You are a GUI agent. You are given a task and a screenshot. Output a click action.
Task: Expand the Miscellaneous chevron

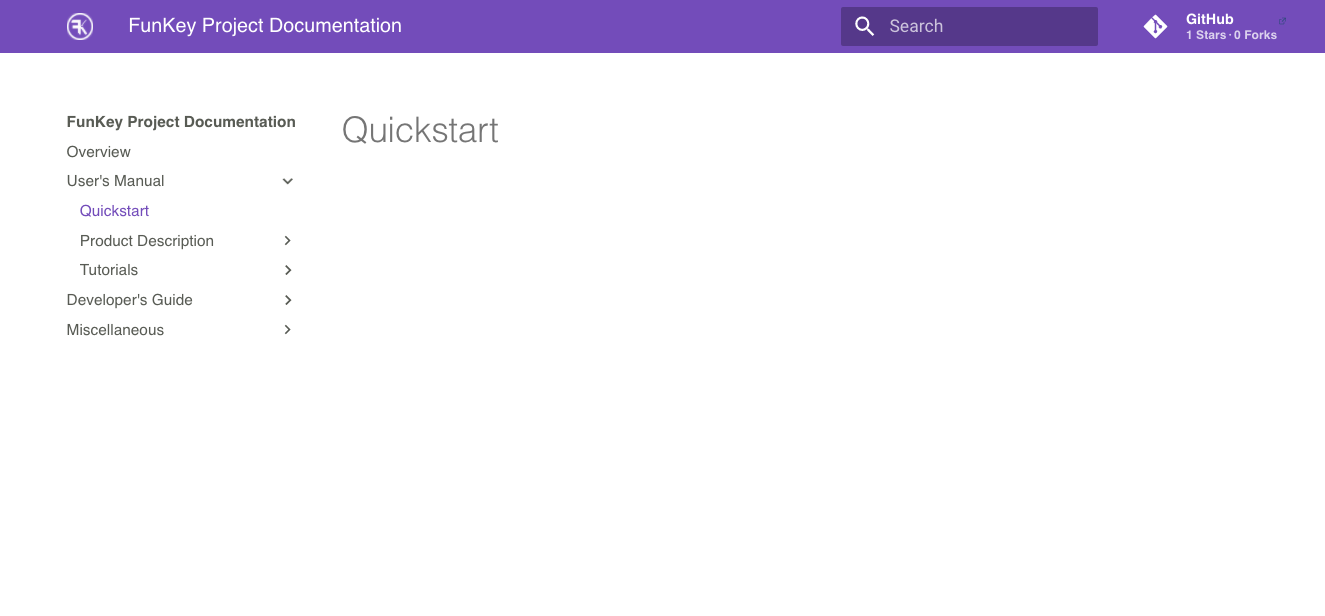coord(288,330)
